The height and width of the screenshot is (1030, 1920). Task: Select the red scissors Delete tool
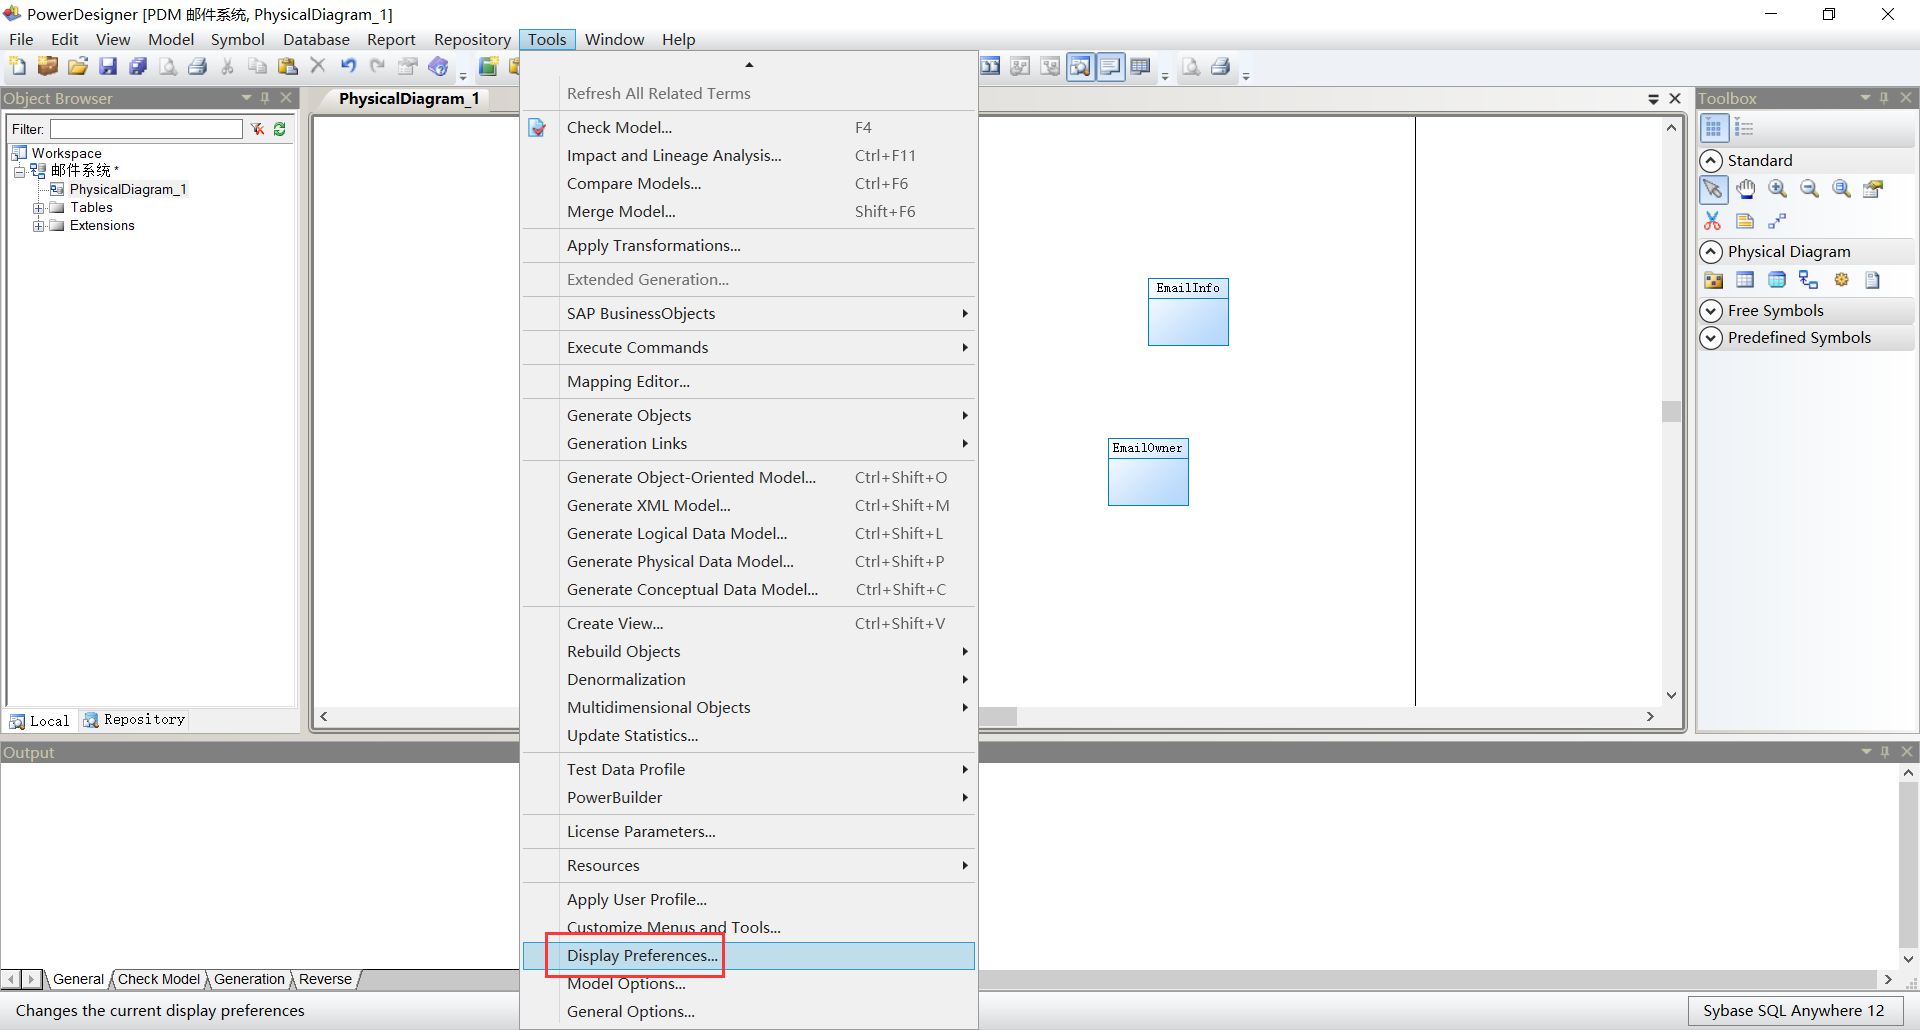pyautogui.click(x=1713, y=221)
